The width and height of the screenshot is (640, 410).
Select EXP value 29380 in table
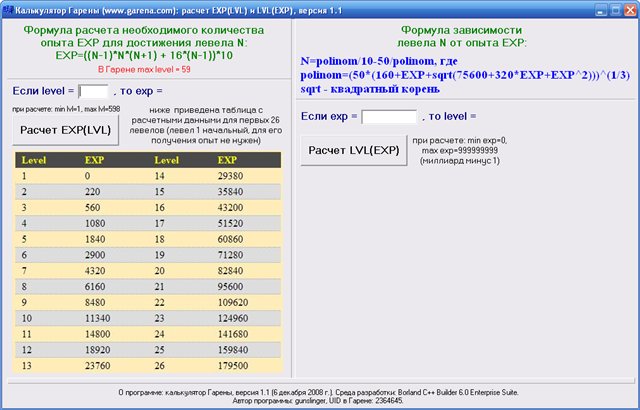230,176
